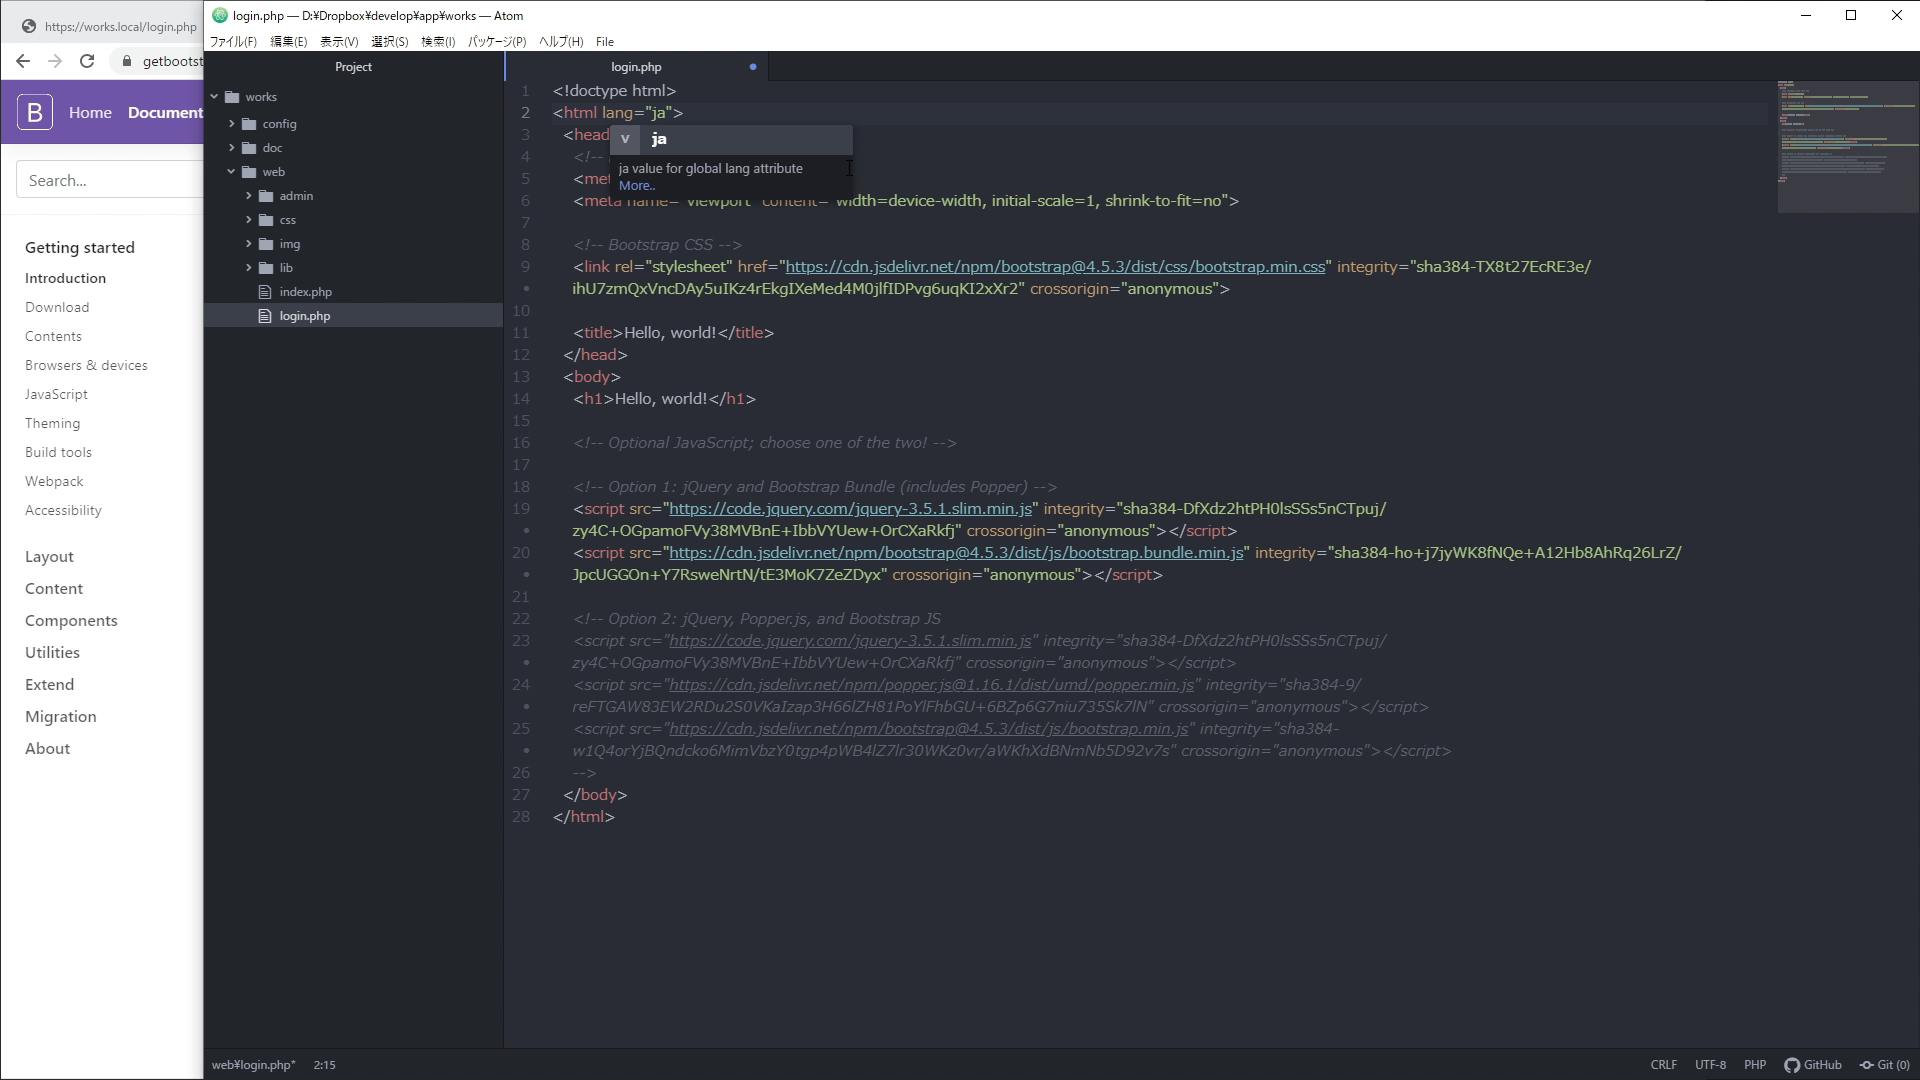
Task: Open the 表示(V) menu
Action: (x=339, y=42)
